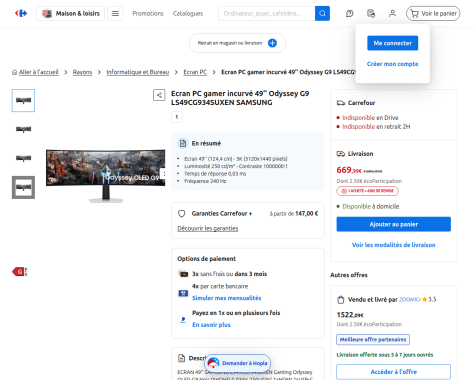The width and height of the screenshot is (475, 380).
Task: Click the PayPal icon in payment options
Action: coord(183,320)
